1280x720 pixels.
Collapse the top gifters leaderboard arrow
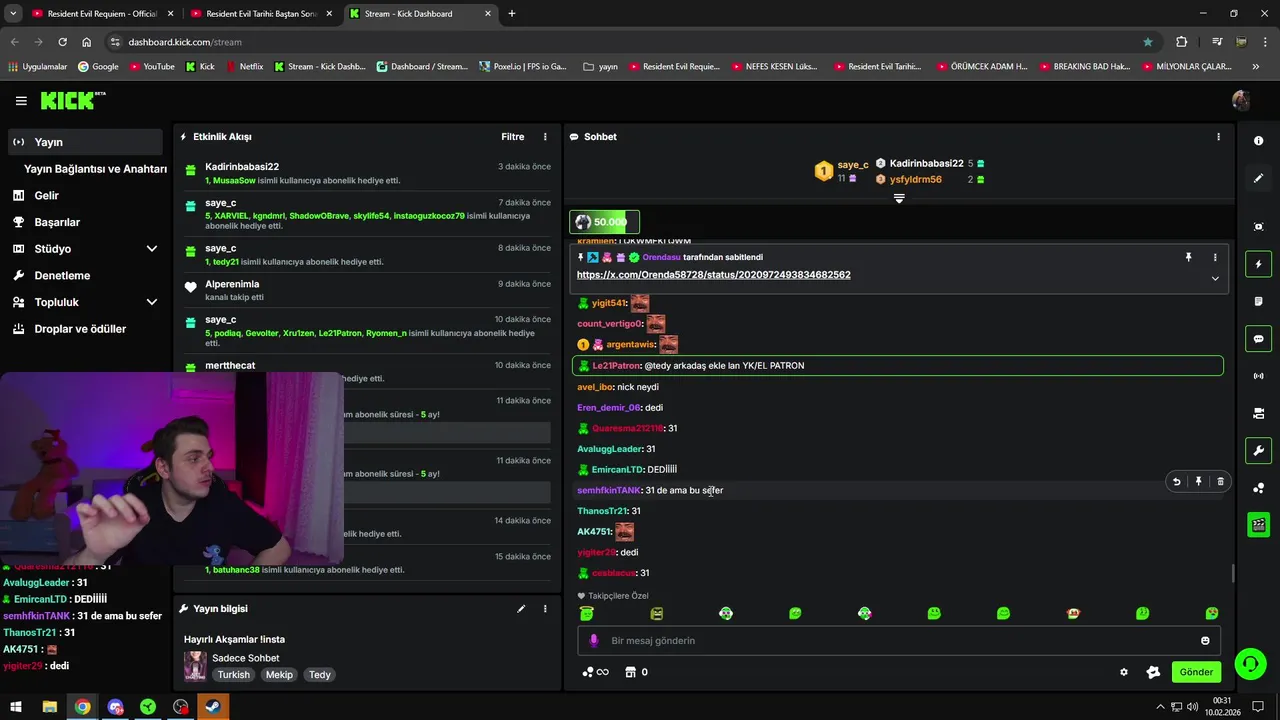point(899,198)
